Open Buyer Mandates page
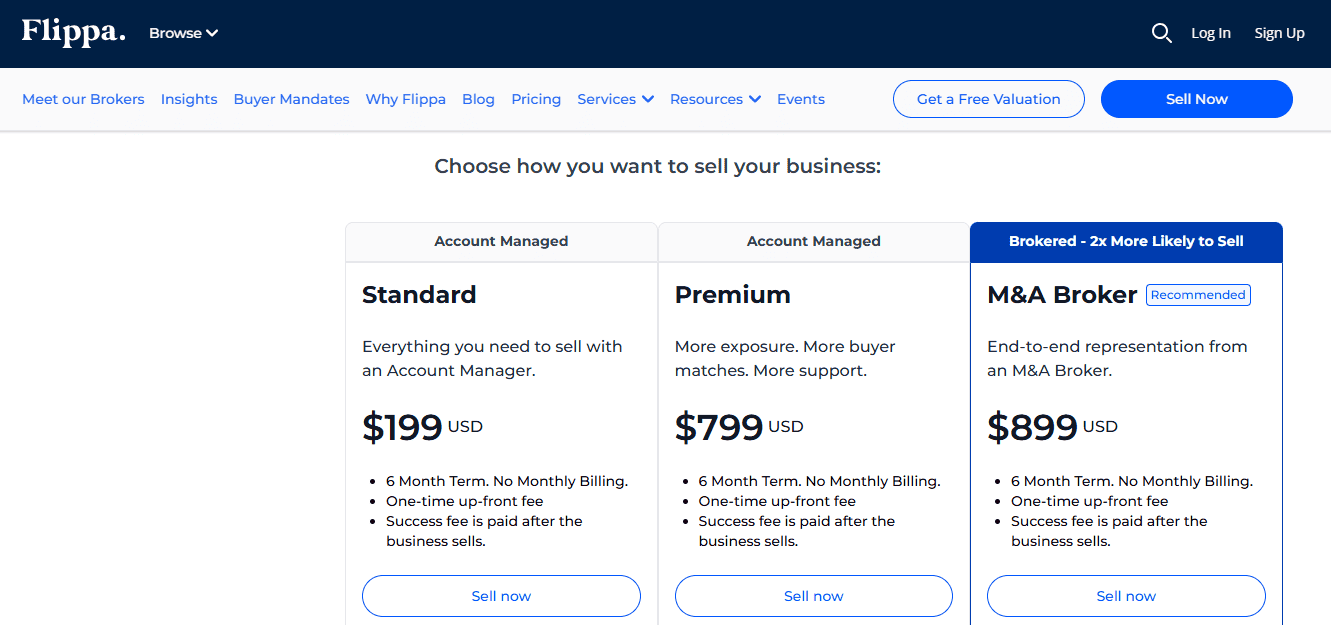Screen dimensions: 1331x625 pos(291,99)
